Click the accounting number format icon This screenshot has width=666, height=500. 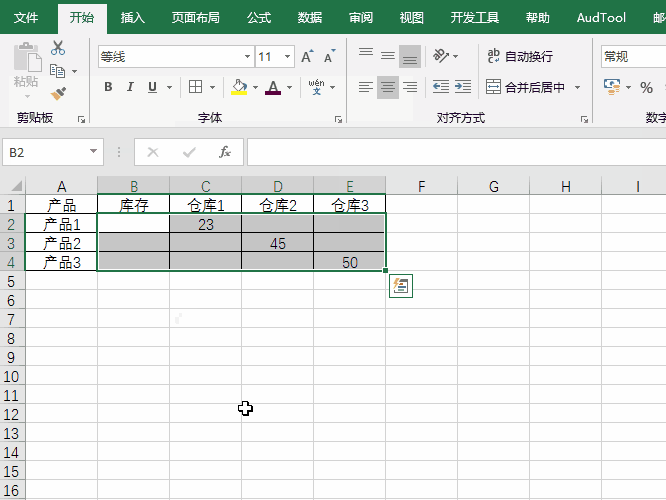pyautogui.click(x=612, y=87)
